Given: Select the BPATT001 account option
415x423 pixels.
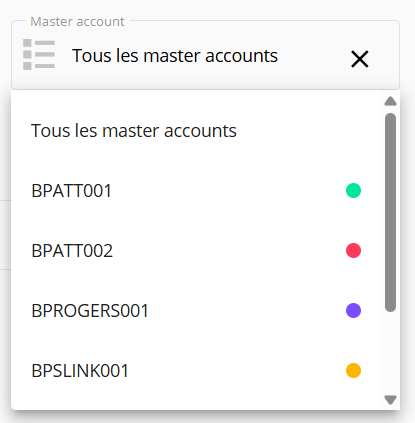Looking at the screenshot, I should point(196,190).
